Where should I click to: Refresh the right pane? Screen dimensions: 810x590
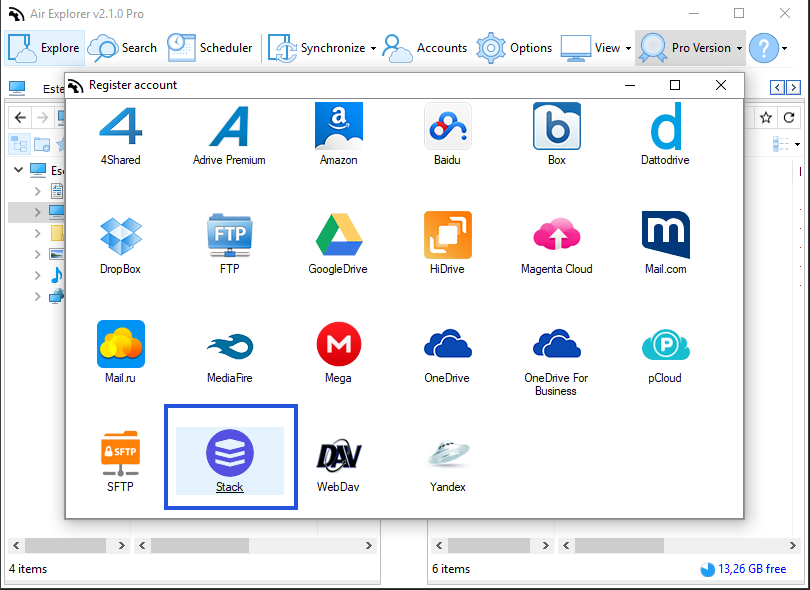click(789, 118)
